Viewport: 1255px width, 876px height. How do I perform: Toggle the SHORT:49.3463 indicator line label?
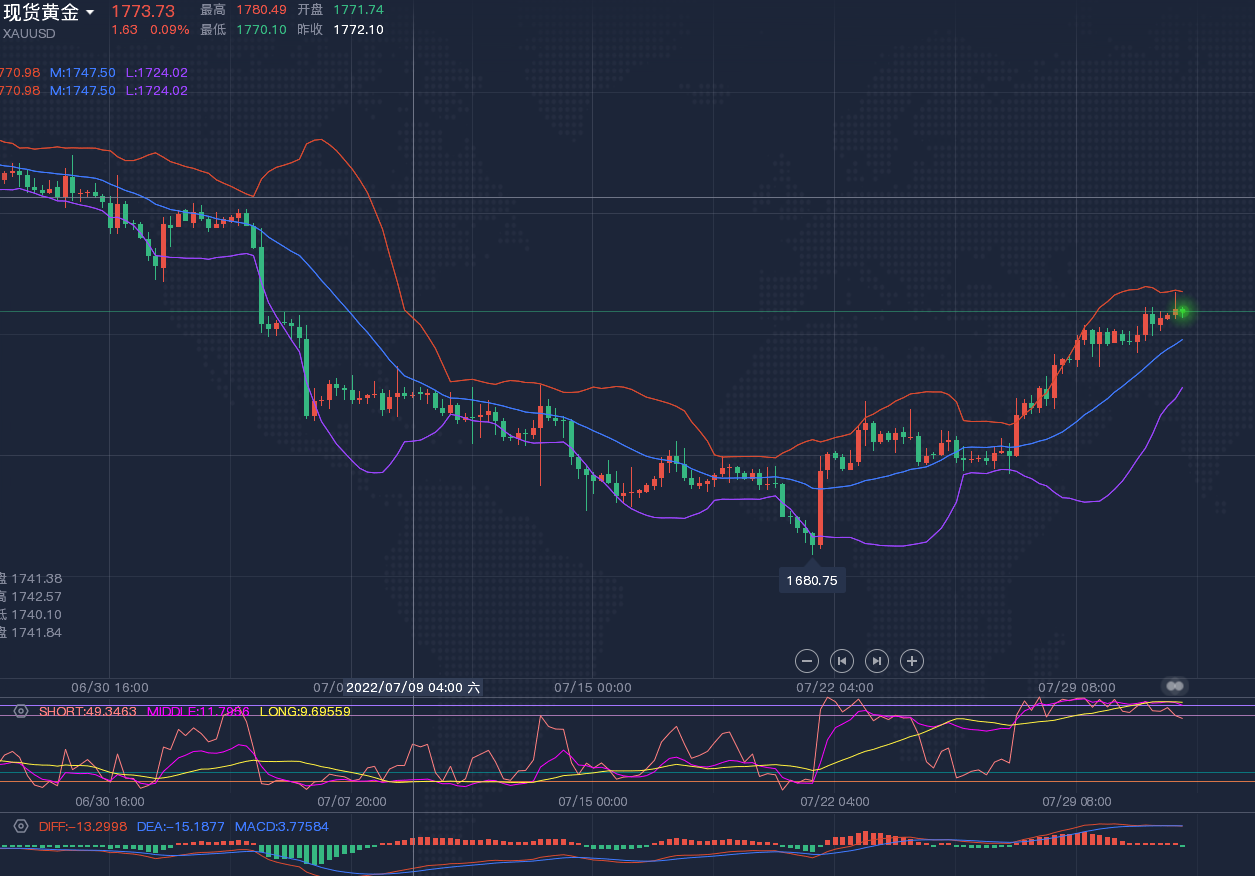click(87, 711)
